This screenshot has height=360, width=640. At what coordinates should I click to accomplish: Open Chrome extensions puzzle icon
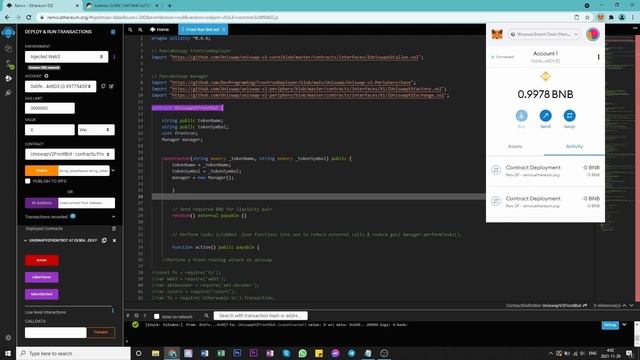coord(611,18)
